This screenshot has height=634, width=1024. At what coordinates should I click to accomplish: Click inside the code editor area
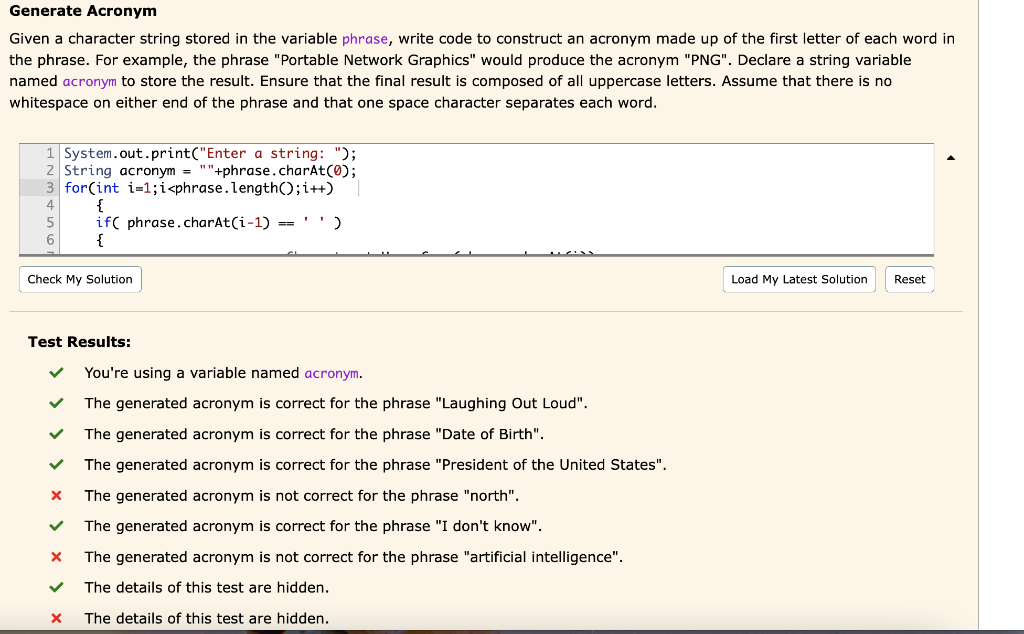click(400, 200)
